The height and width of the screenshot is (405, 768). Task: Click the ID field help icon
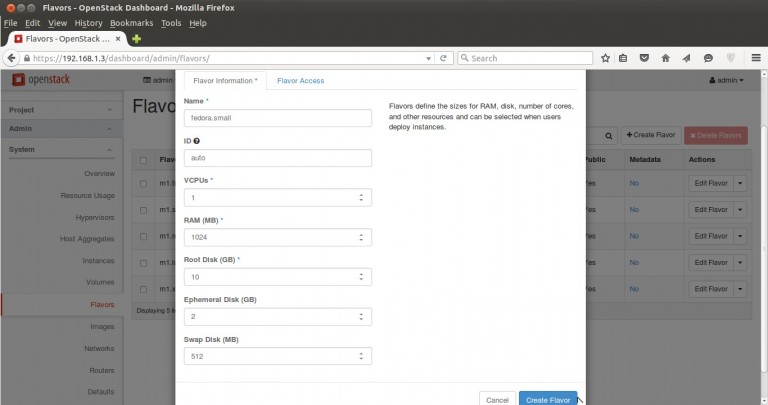point(198,141)
